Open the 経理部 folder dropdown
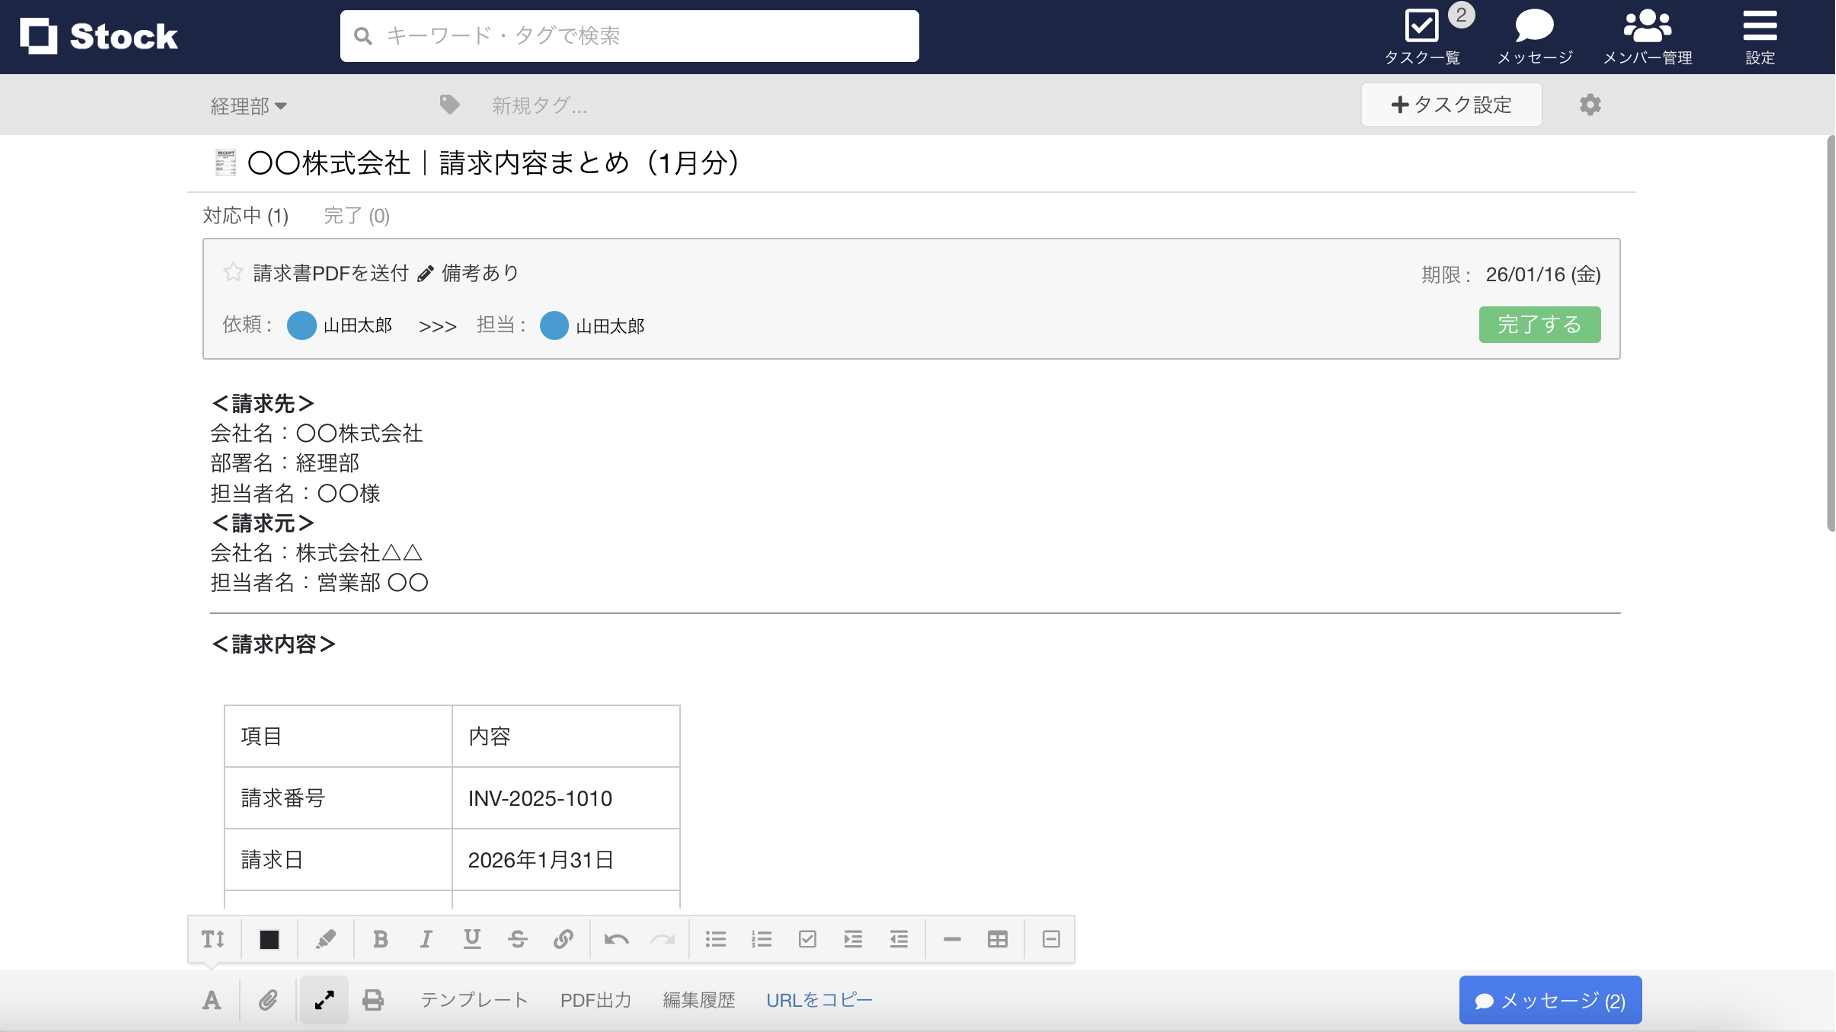 [248, 105]
